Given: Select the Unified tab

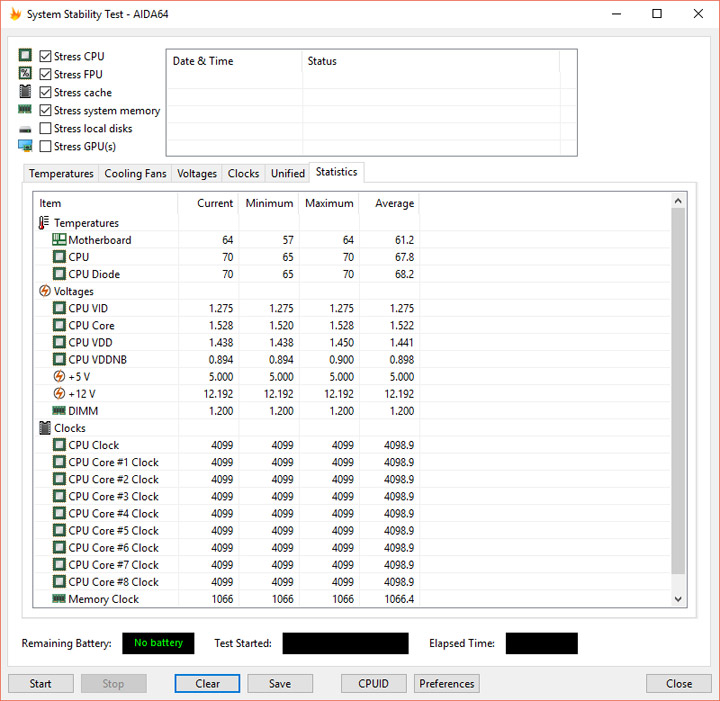Looking at the screenshot, I should coord(287,174).
